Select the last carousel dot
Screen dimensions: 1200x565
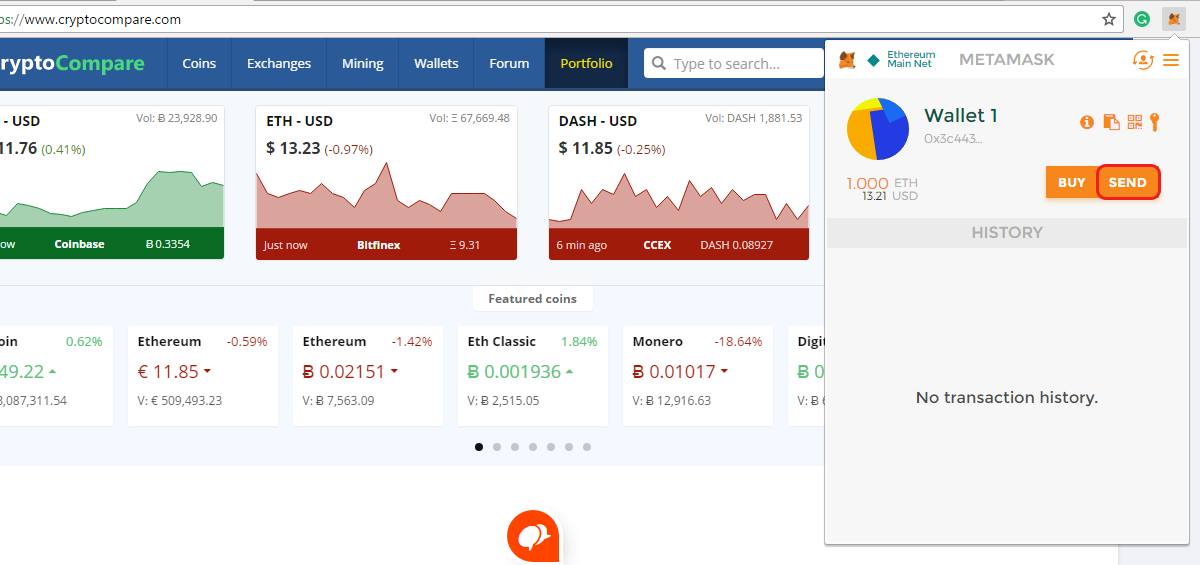coord(587,447)
